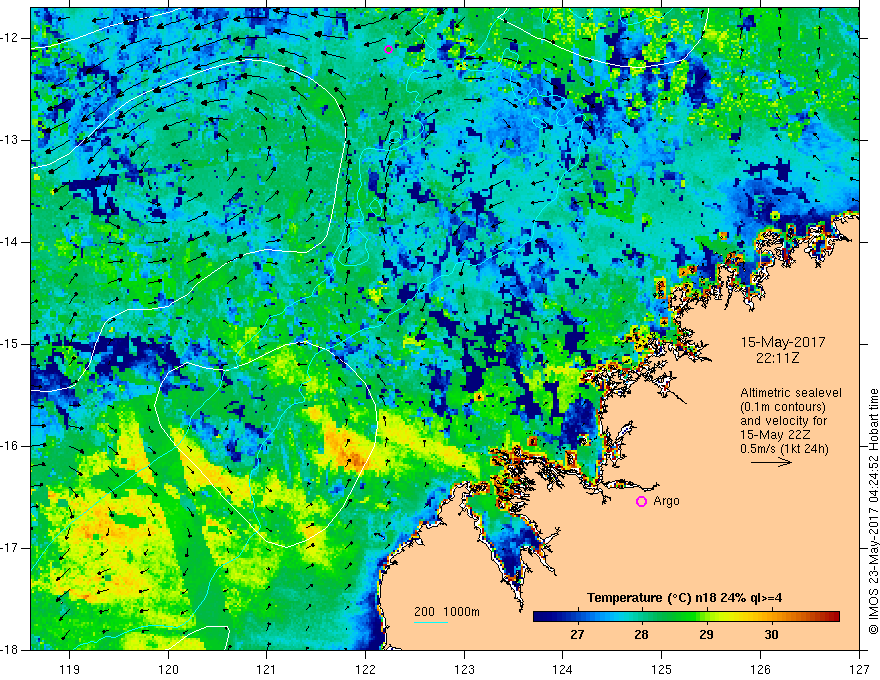Click longitude axis label 124

coord(562,669)
